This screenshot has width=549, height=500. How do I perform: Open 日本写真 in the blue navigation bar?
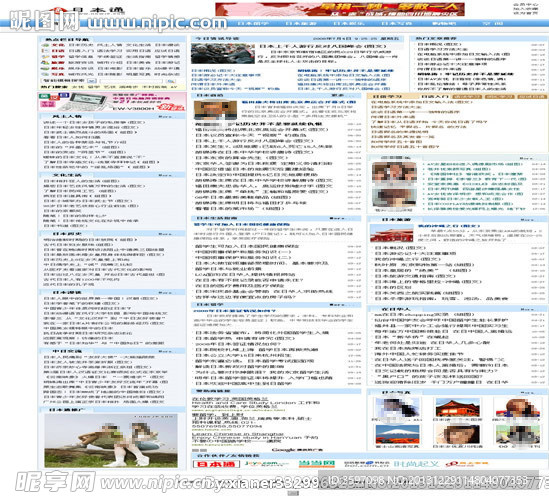[396, 23]
